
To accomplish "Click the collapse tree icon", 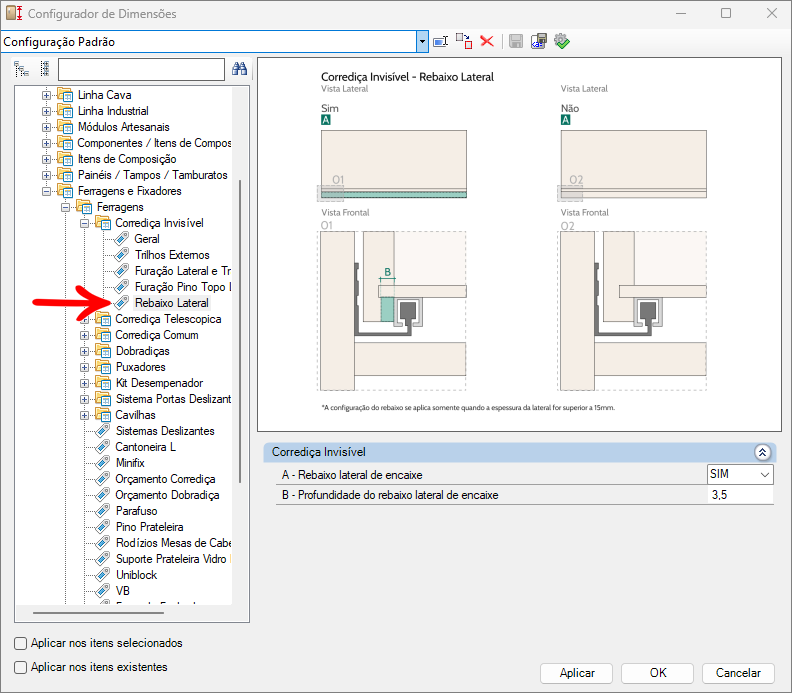I will [44, 69].
